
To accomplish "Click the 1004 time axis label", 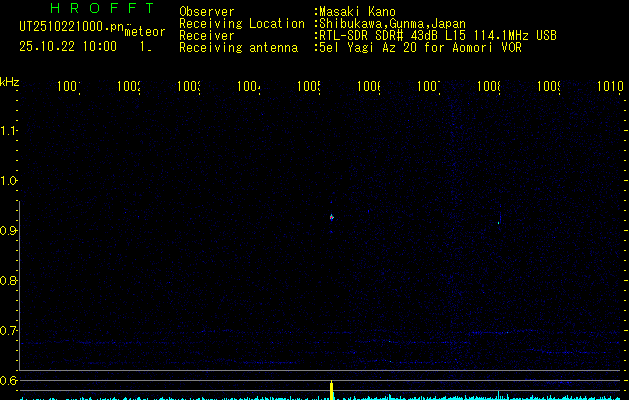I will point(249,87).
